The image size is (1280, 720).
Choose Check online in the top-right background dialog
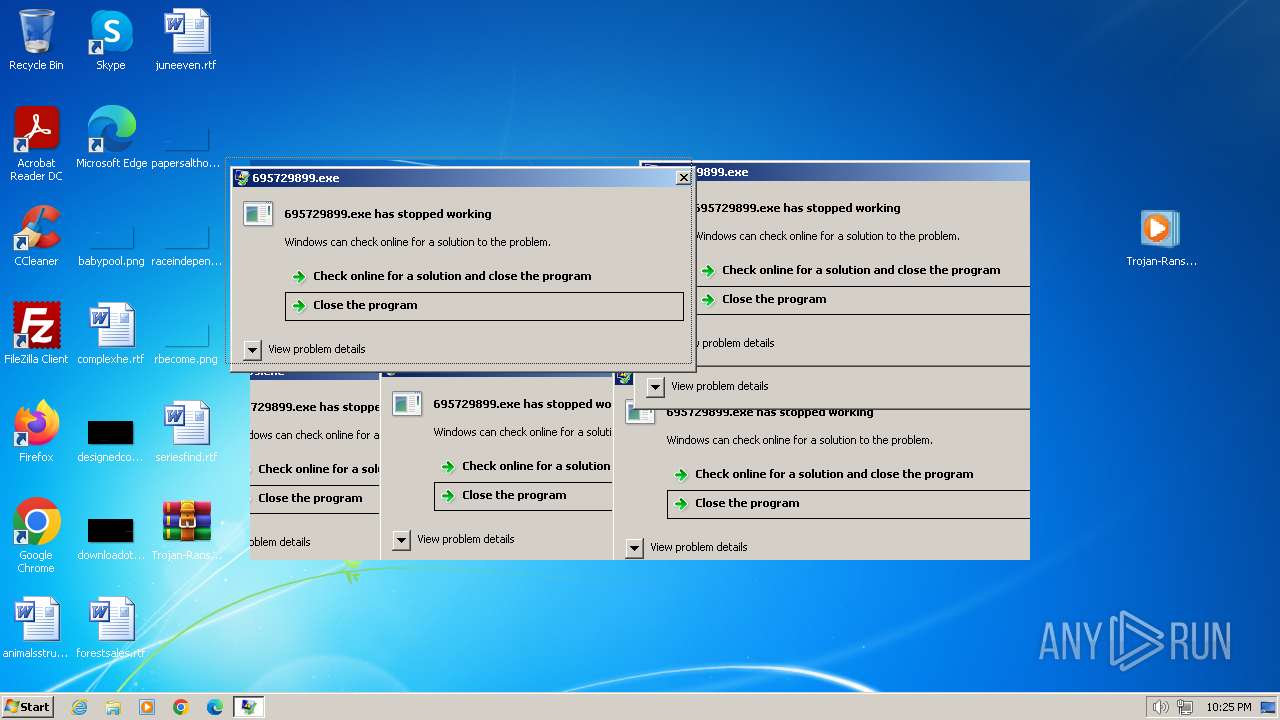[861, 270]
